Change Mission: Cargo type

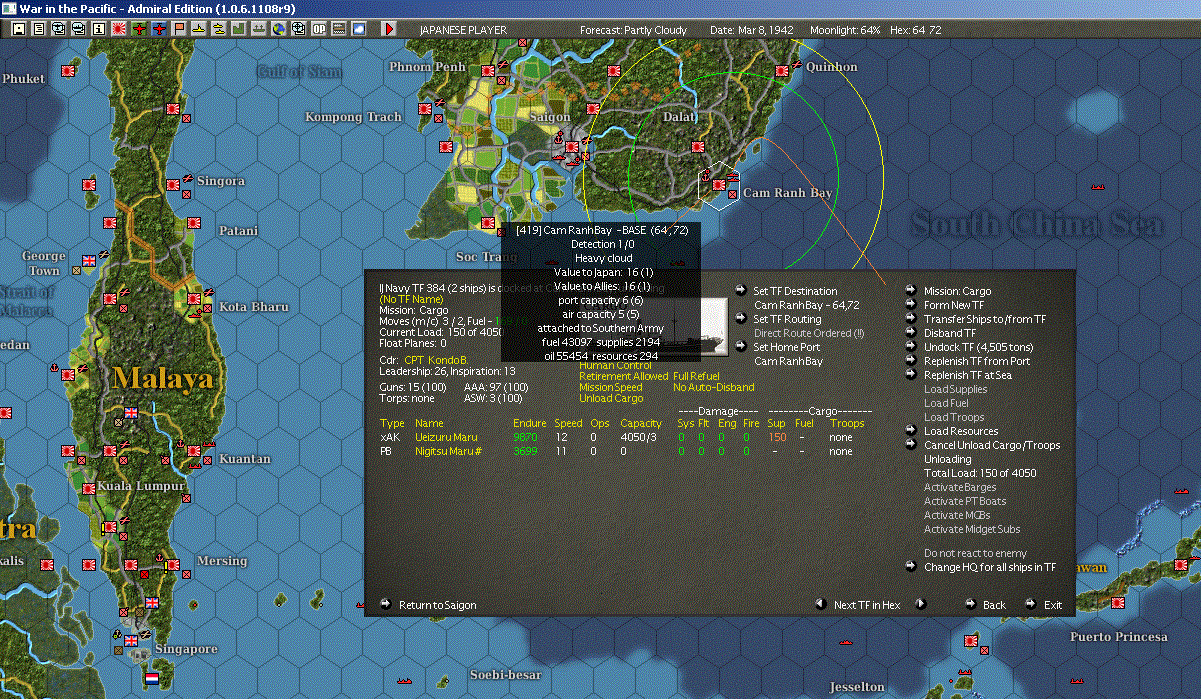click(x=957, y=291)
